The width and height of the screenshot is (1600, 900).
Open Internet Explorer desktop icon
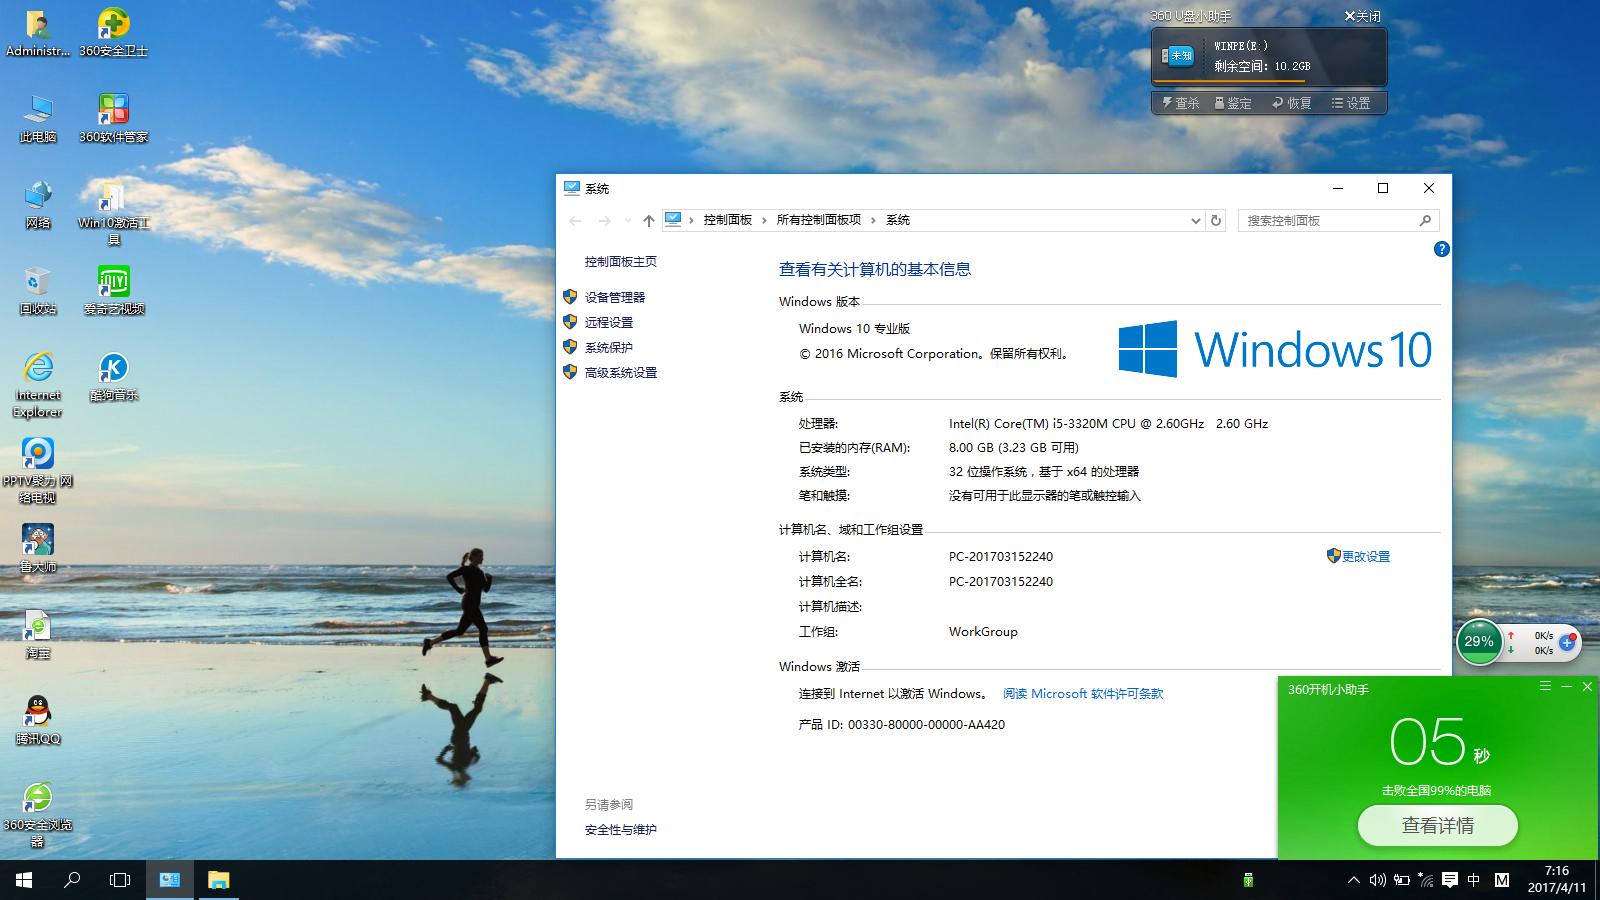coord(38,384)
